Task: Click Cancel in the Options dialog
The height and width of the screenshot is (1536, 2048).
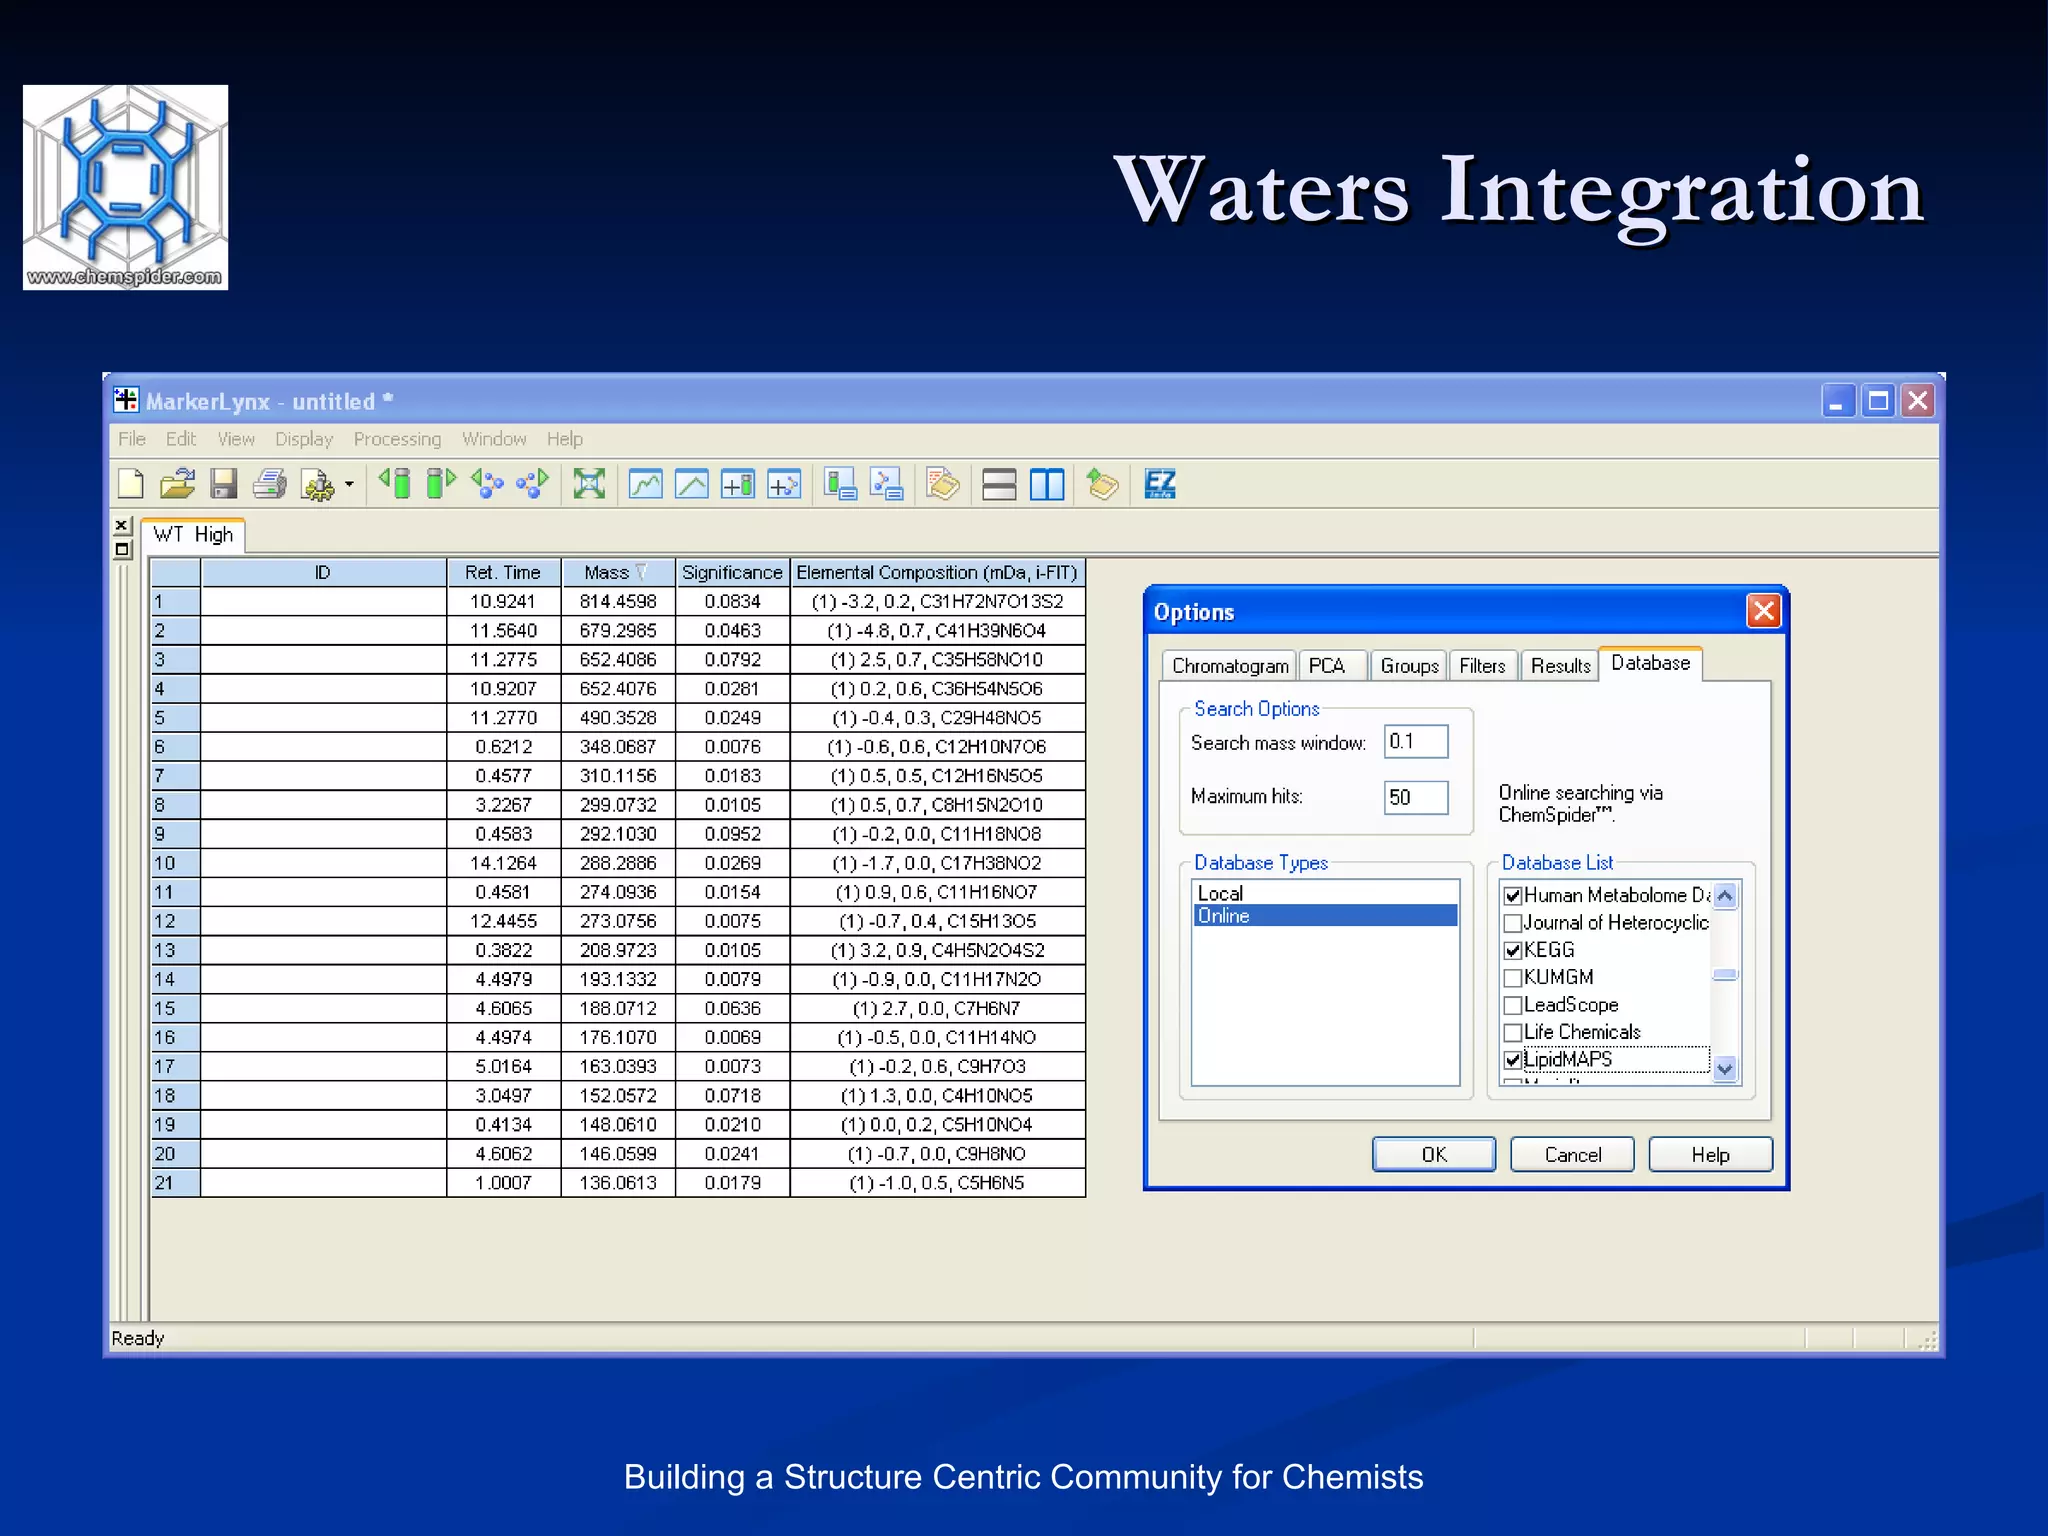Action: click(1572, 1155)
